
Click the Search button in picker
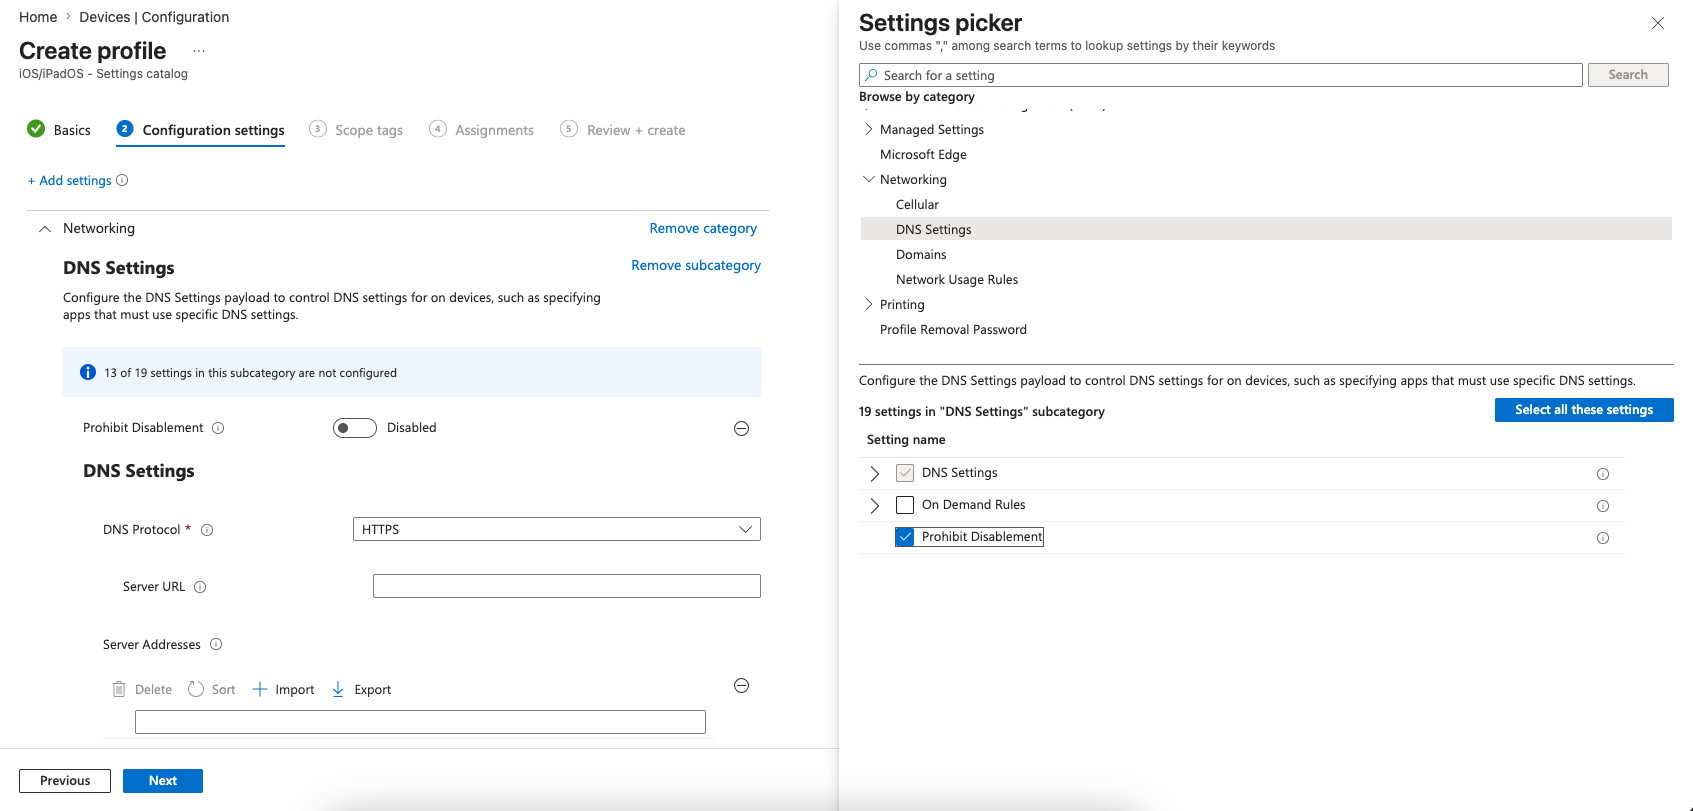coord(1628,75)
